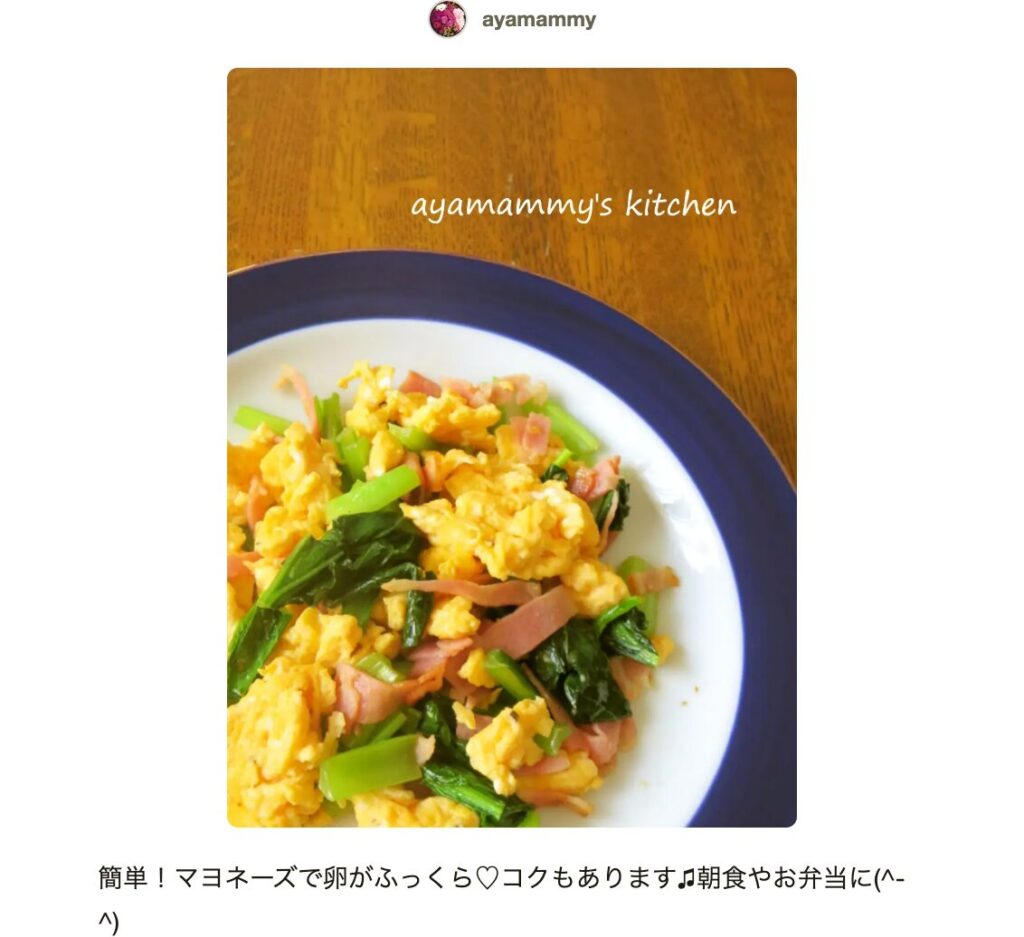Select the recipe caption starting with 簡単!マヨネーズ
Screen dimensions: 1024x937
pyautogui.click(x=502, y=900)
